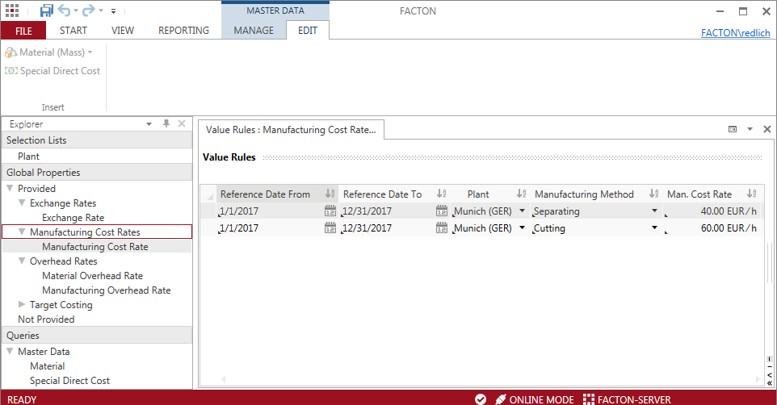This screenshot has width=777, height=405.
Task: Open the Customize Quick Access Toolbar dropdown
Action: pyautogui.click(x=113, y=11)
